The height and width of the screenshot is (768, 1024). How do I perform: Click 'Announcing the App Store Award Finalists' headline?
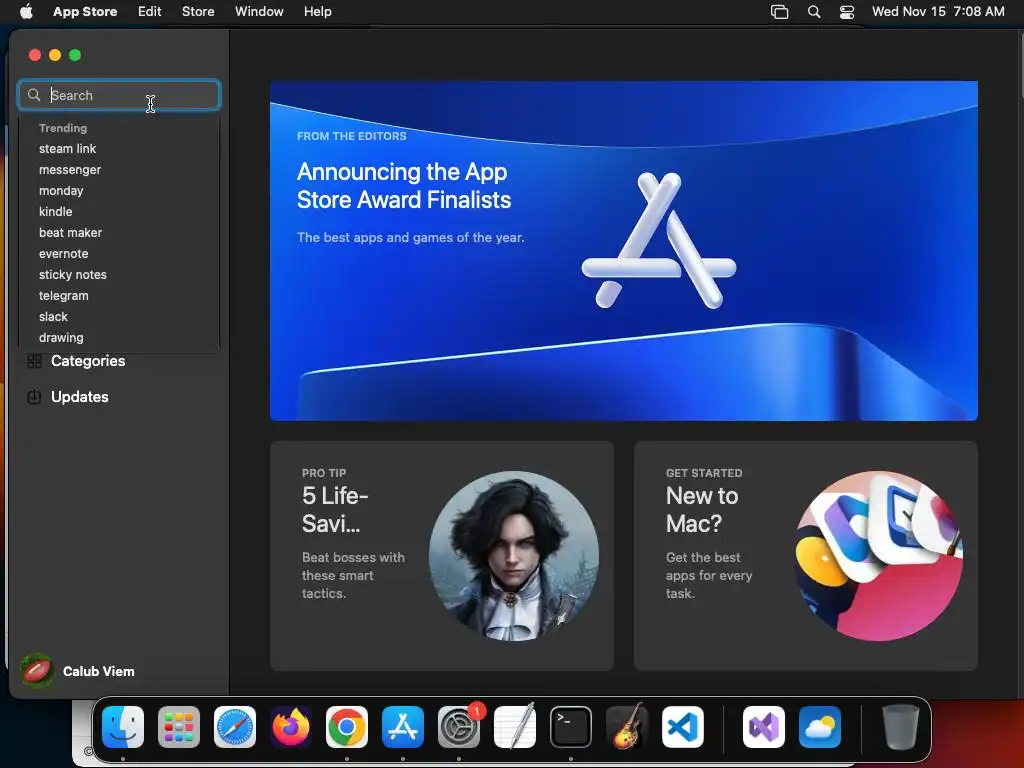tap(404, 185)
